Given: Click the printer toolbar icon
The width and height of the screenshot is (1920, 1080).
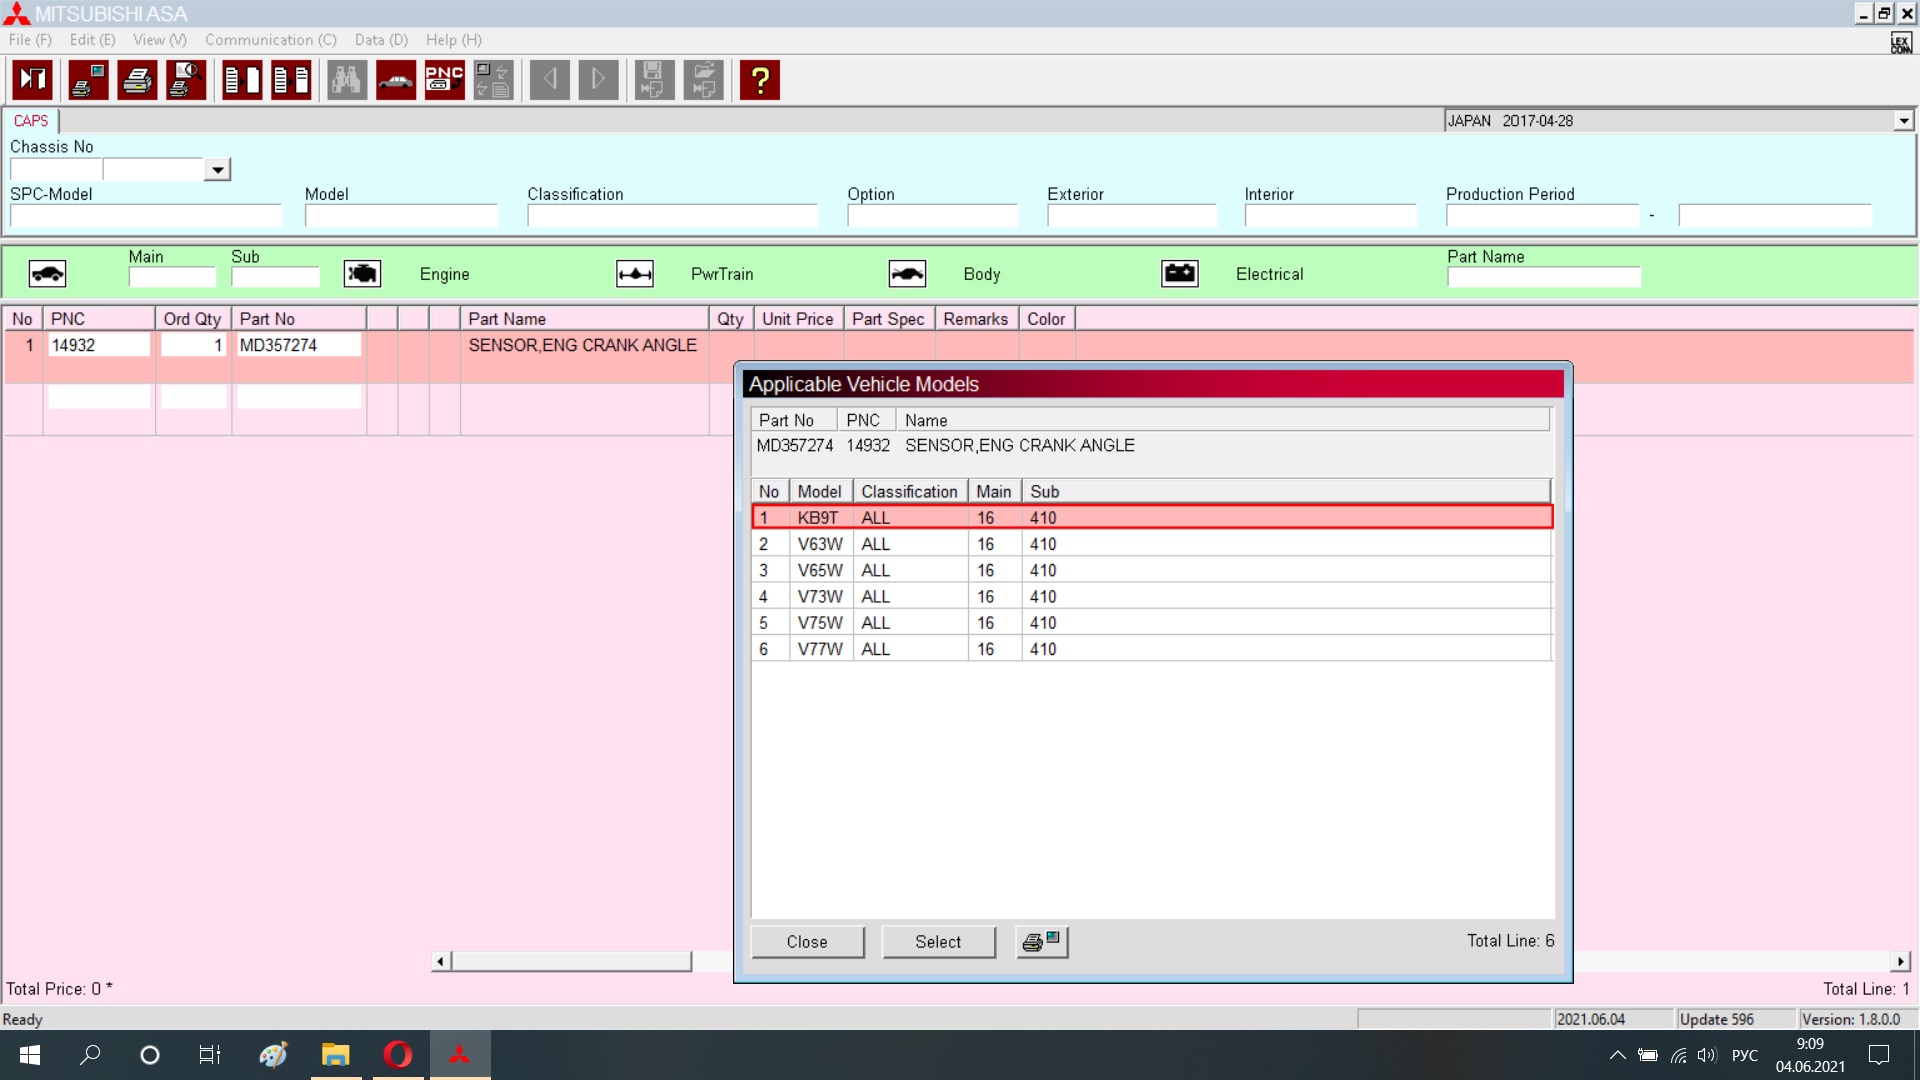Looking at the screenshot, I should tap(137, 80).
